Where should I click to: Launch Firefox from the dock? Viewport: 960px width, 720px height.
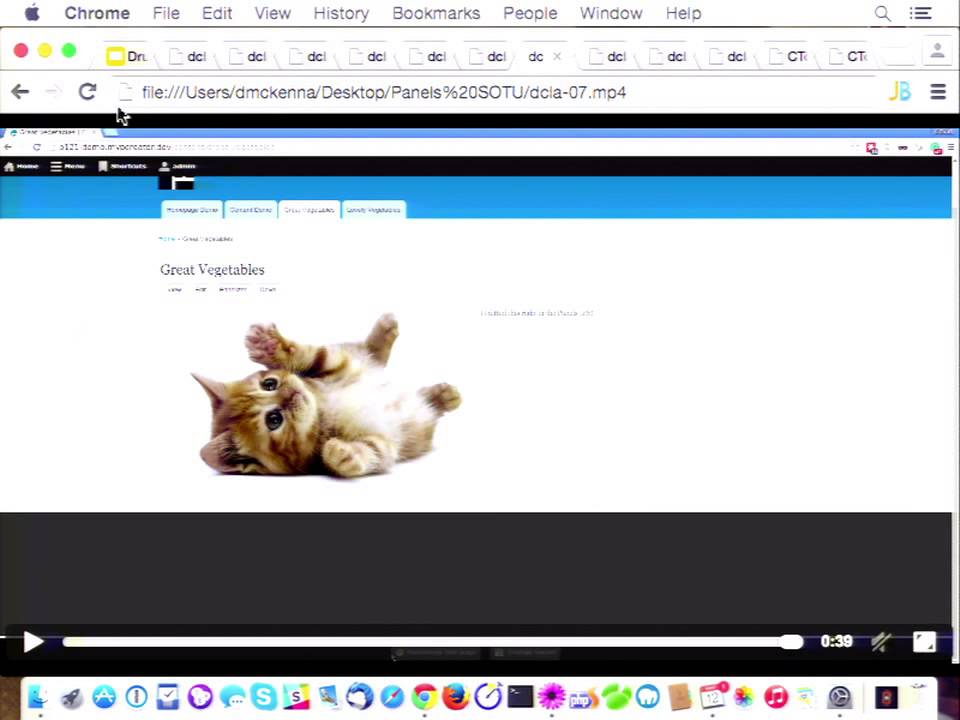pyautogui.click(x=456, y=696)
